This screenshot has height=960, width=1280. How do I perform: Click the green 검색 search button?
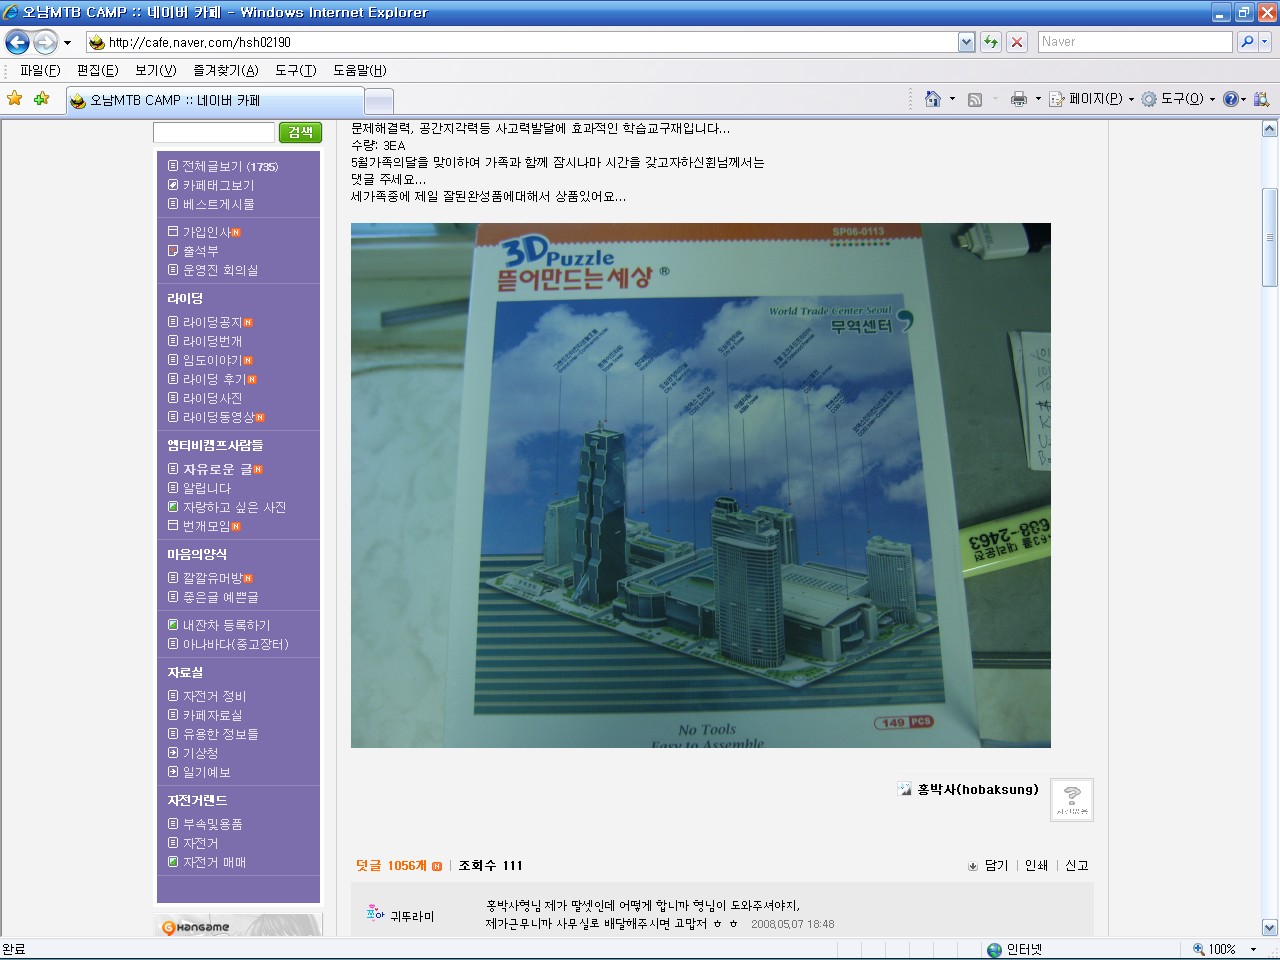click(x=300, y=132)
